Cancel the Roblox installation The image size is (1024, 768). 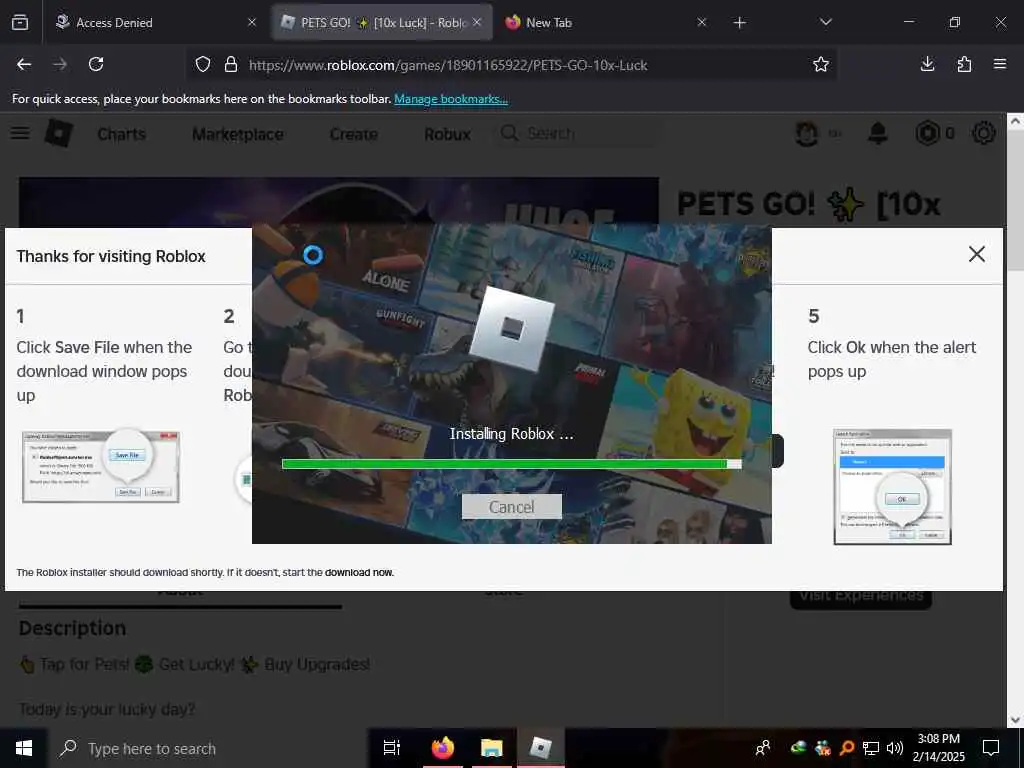511,507
